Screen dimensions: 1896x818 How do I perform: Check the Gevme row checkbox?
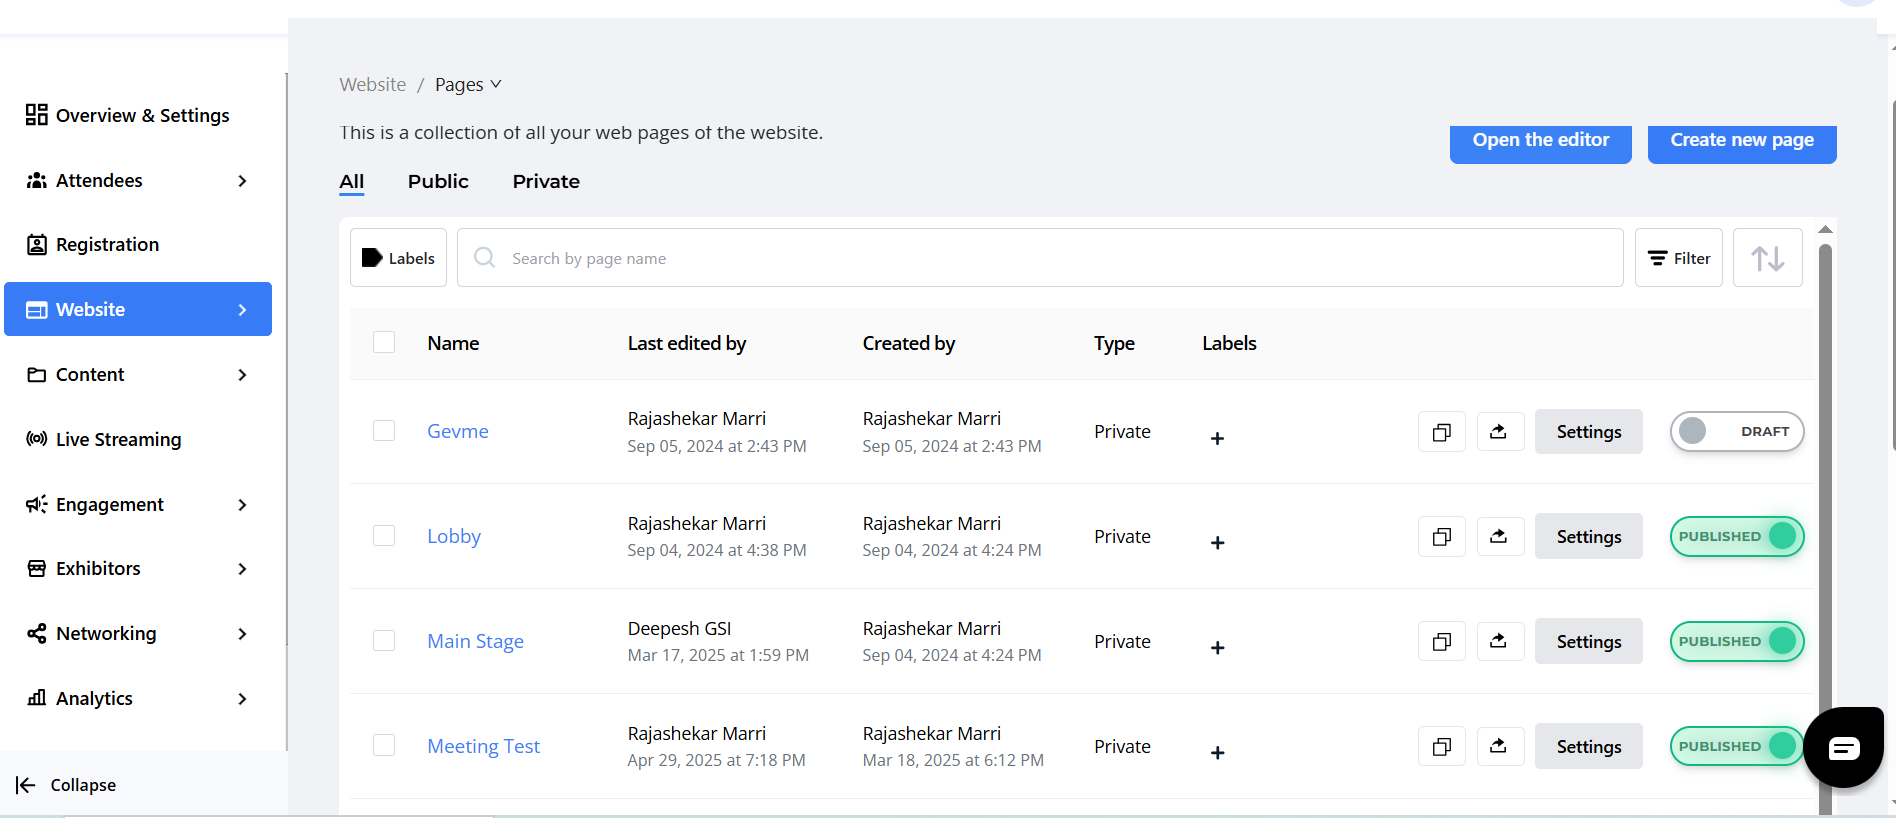tap(384, 430)
